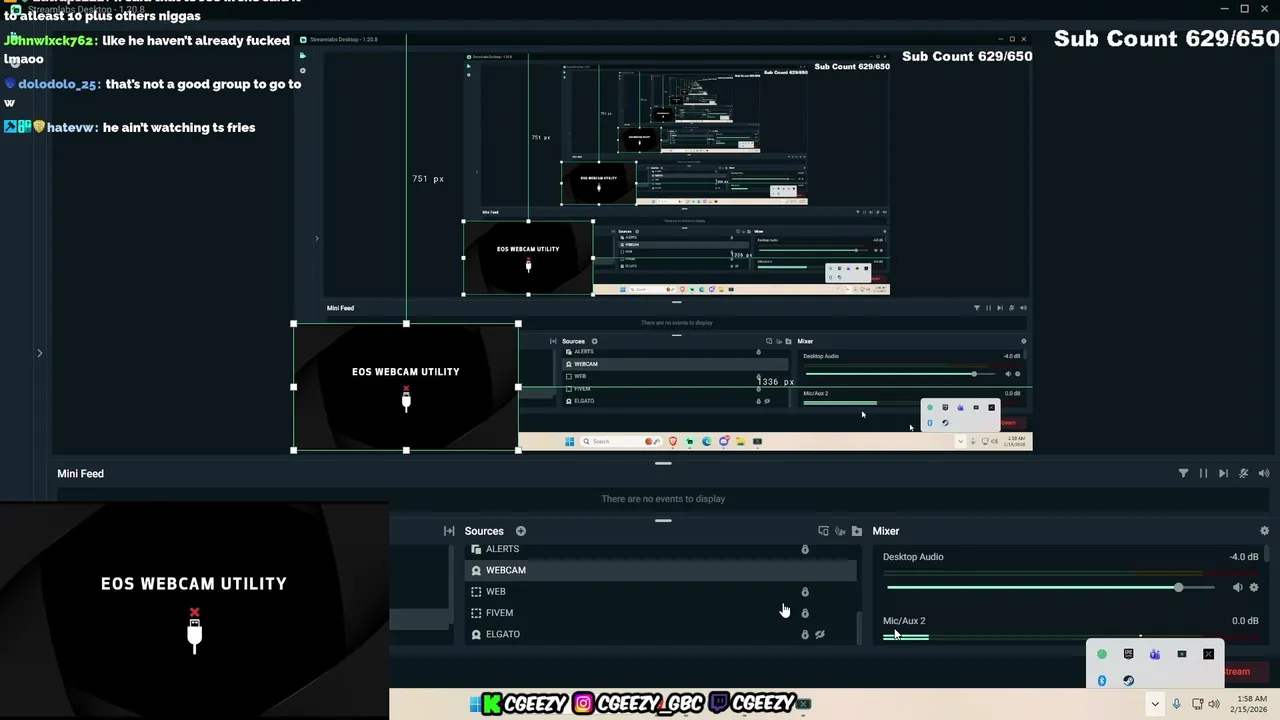Click the Mic/Aux 2 label
The image size is (1280, 720).
[904, 621]
